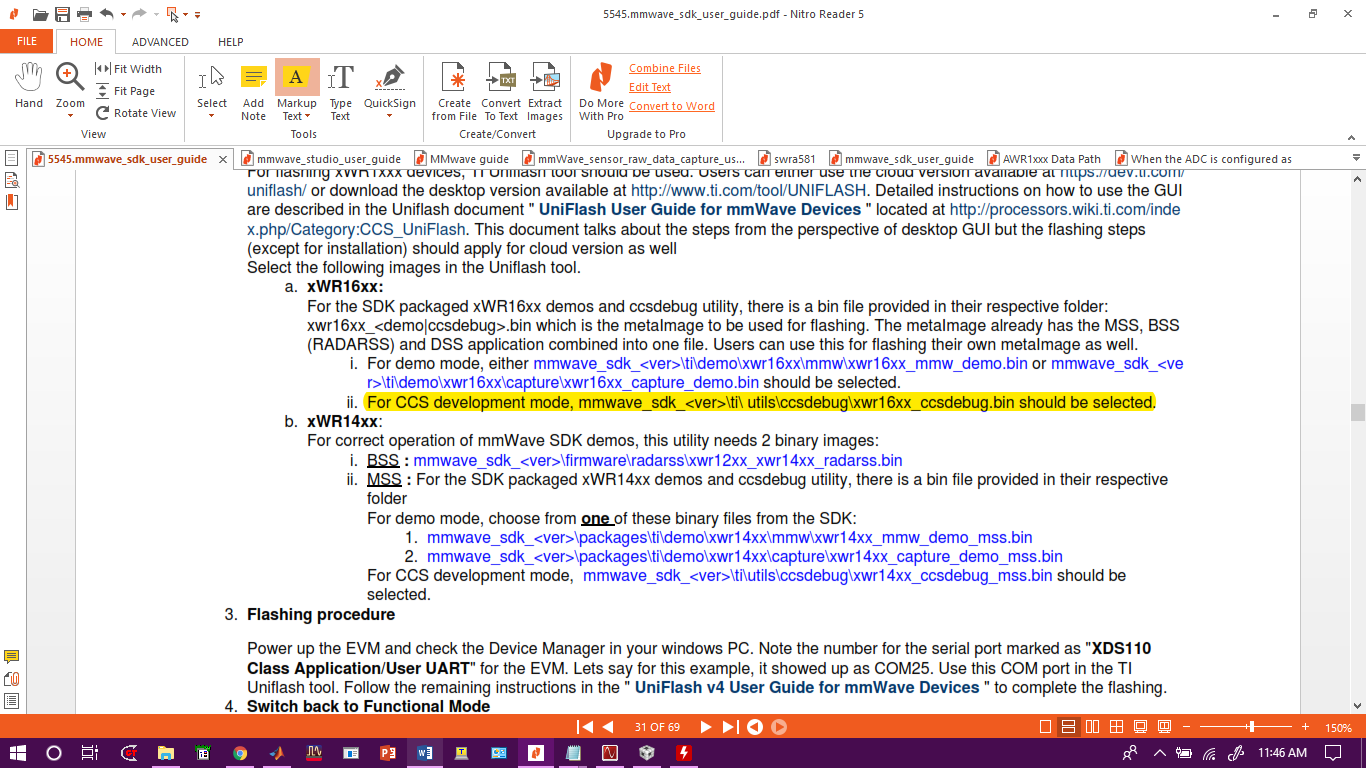The image size is (1366, 768).
Task: Open the Attachments paperclip panel in sidebar
Action: [x=11, y=679]
